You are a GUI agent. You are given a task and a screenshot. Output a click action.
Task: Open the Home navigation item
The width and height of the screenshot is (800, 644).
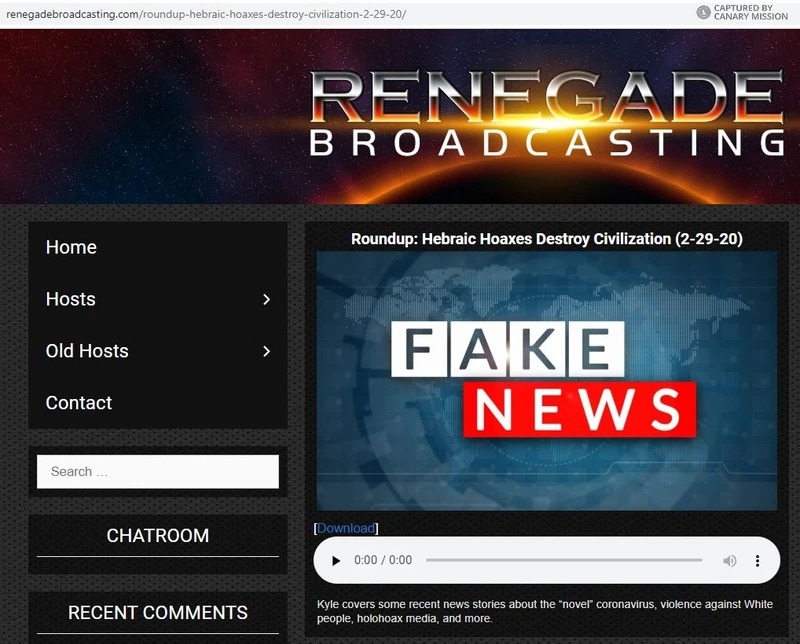[x=71, y=247]
